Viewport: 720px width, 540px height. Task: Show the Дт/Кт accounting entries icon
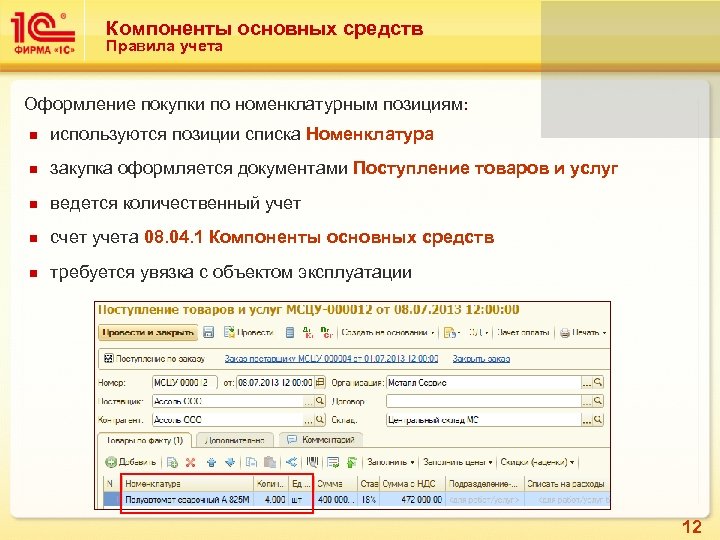(x=309, y=332)
